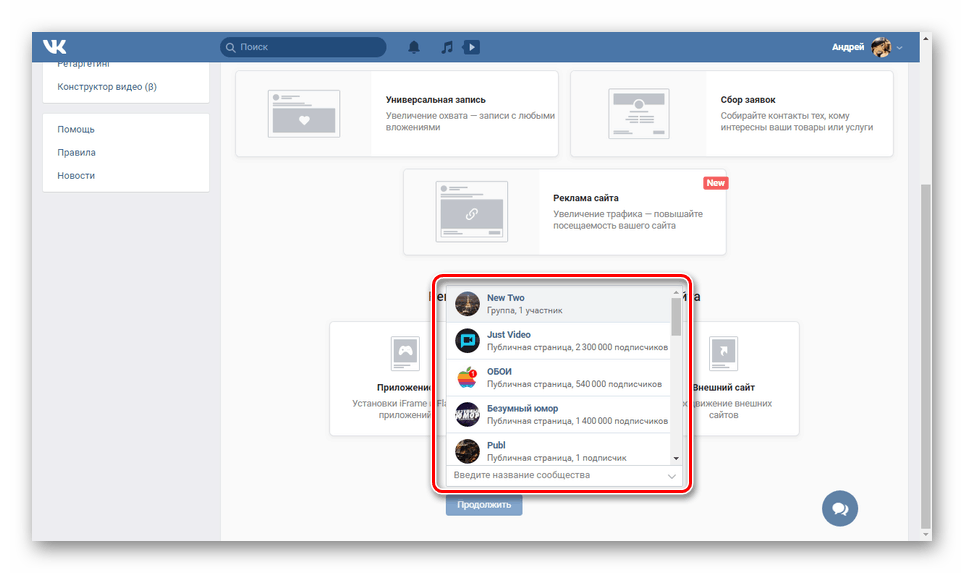Image resolution: width=964 pixels, height=573 pixels.
Task: Click Андрей's profile avatar
Action: click(880, 47)
